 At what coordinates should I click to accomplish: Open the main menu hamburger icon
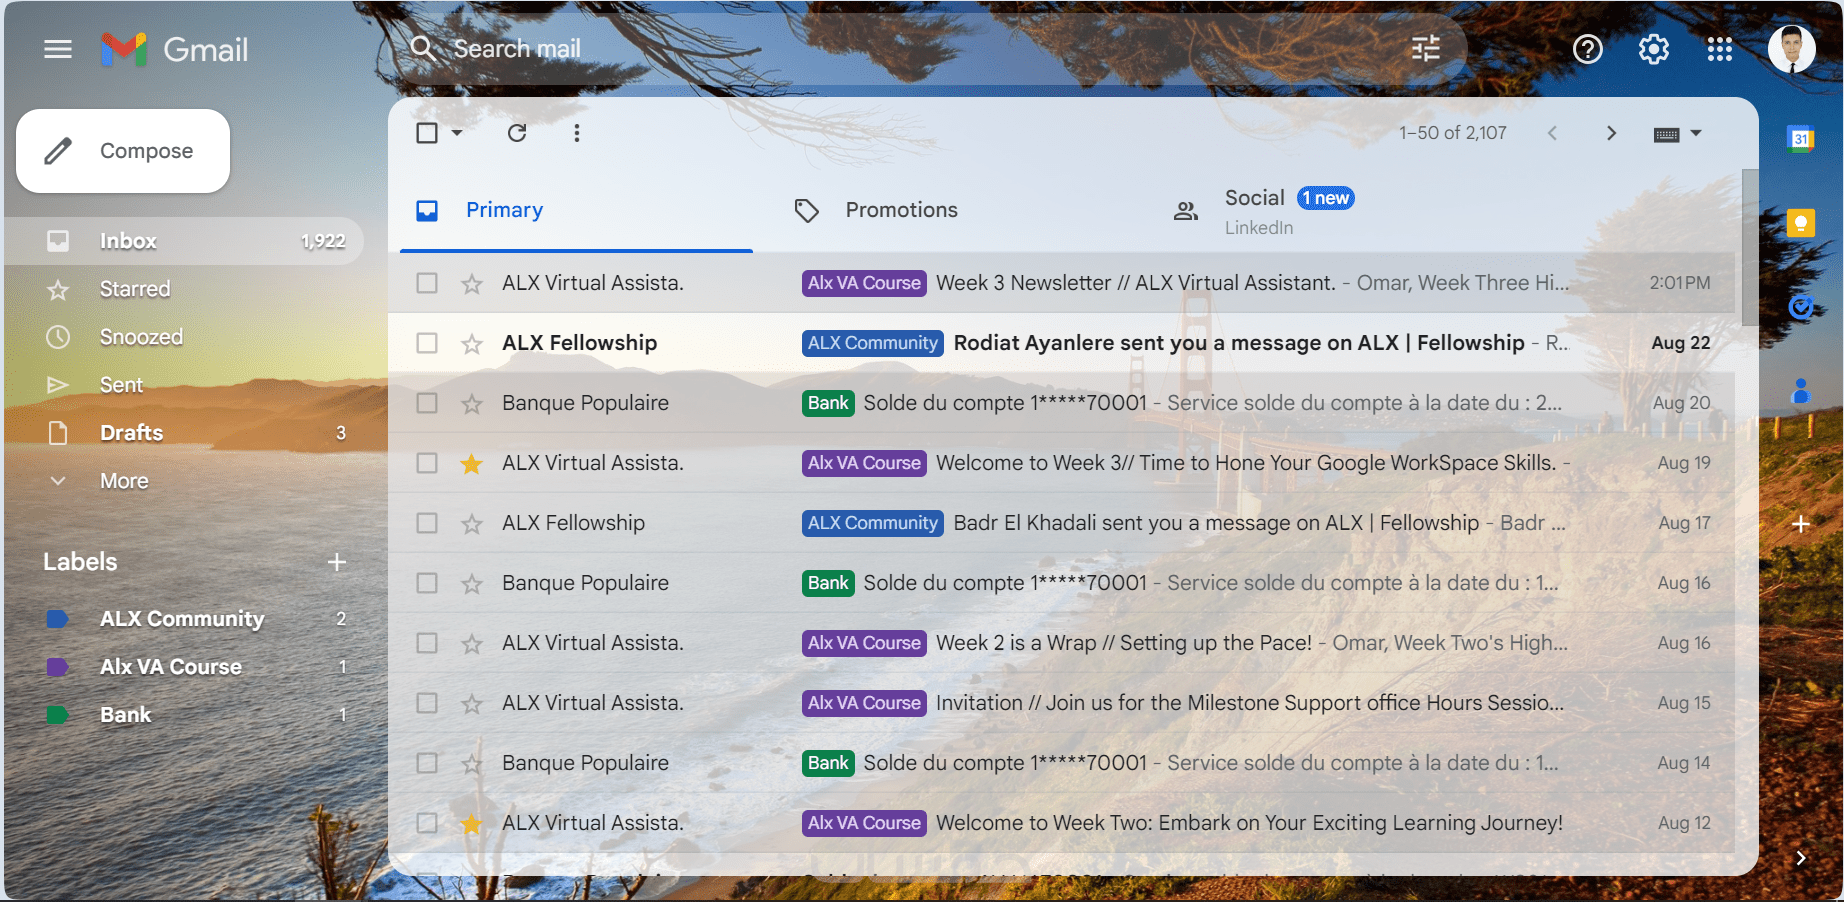point(58,49)
